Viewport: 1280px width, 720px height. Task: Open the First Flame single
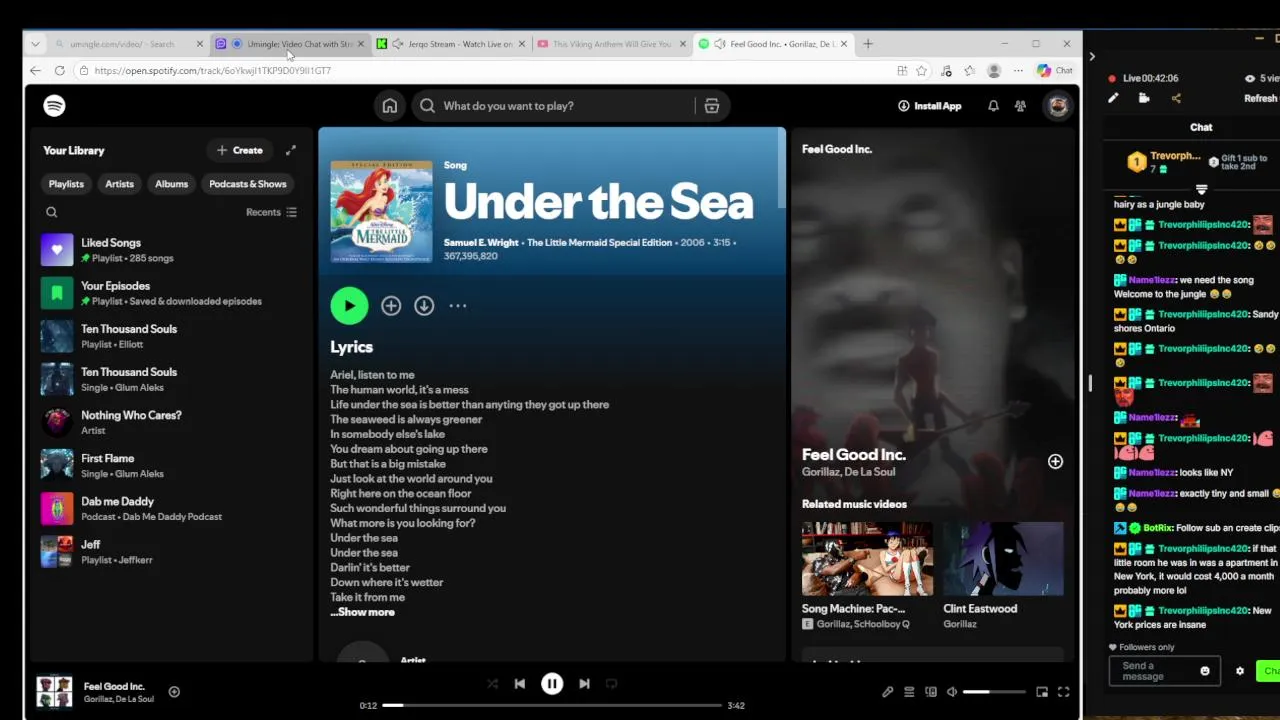coord(170,465)
